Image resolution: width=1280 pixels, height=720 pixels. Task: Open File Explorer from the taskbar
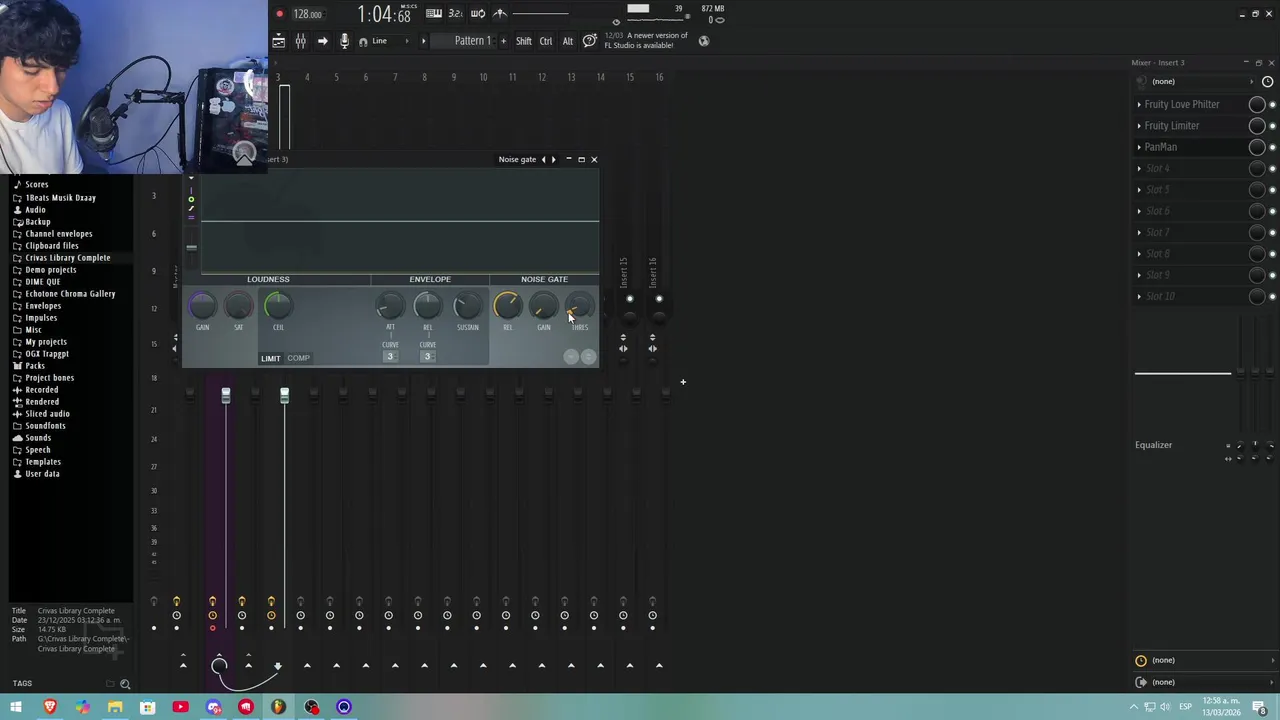(115, 707)
